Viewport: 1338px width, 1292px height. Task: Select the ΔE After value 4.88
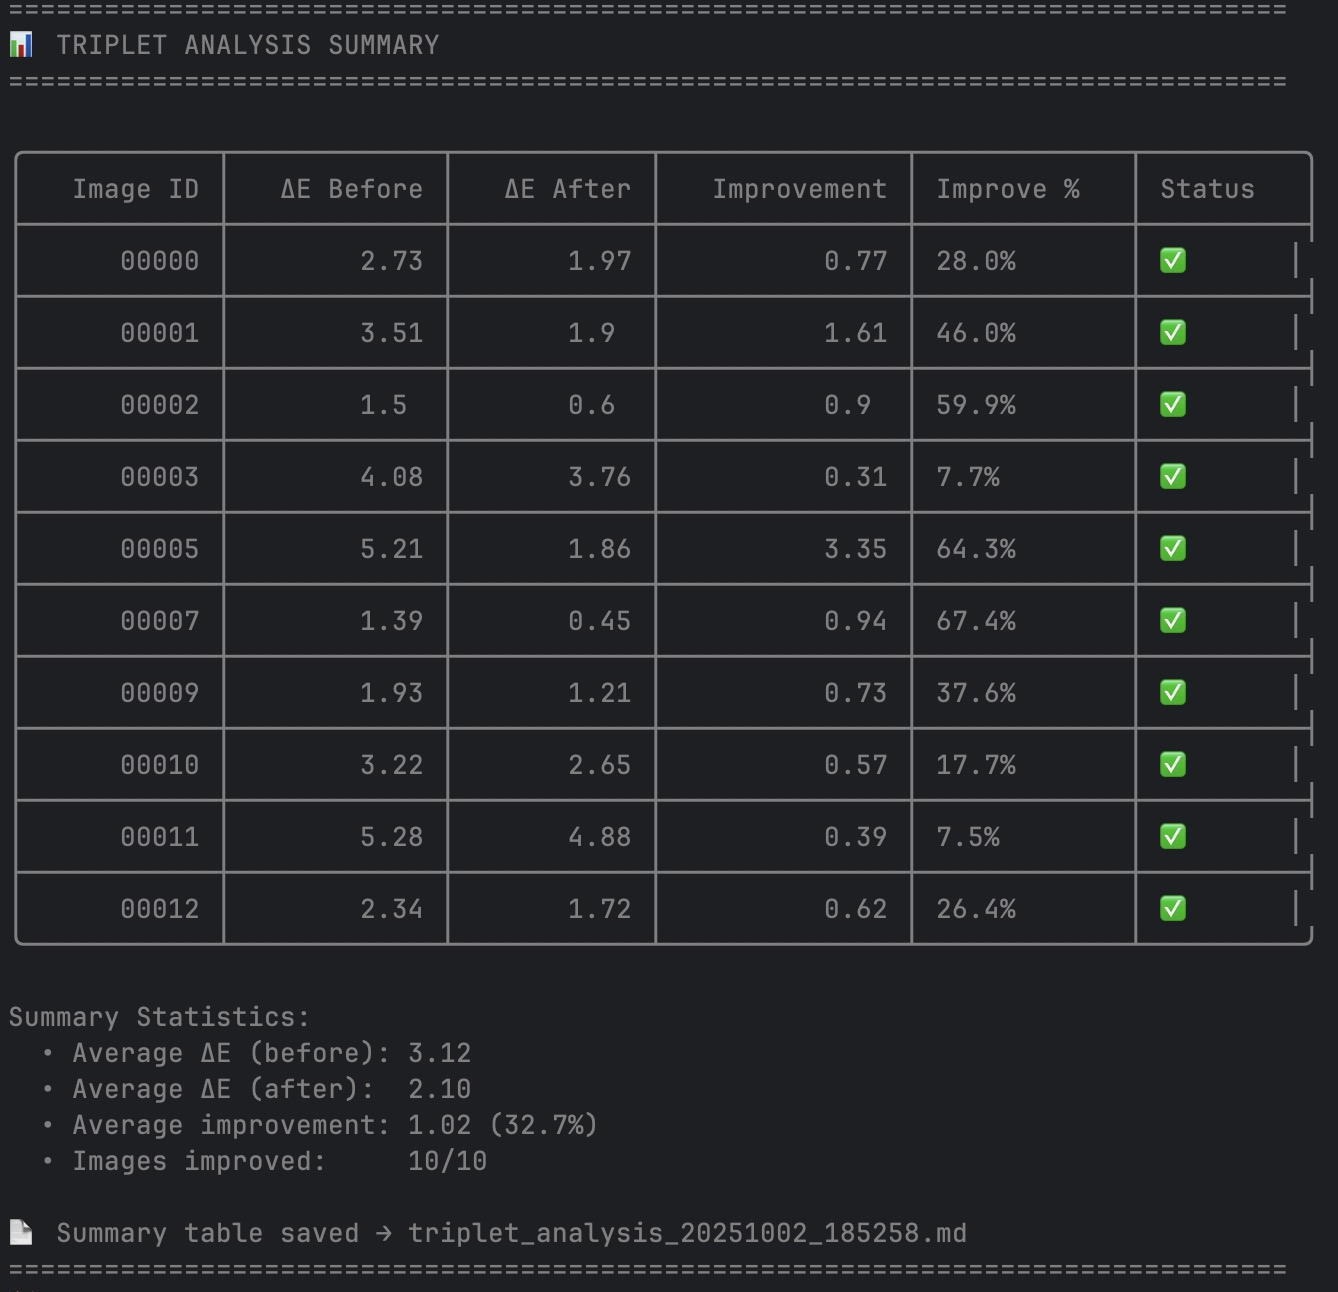pyautogui.click(x=599, y=837)
